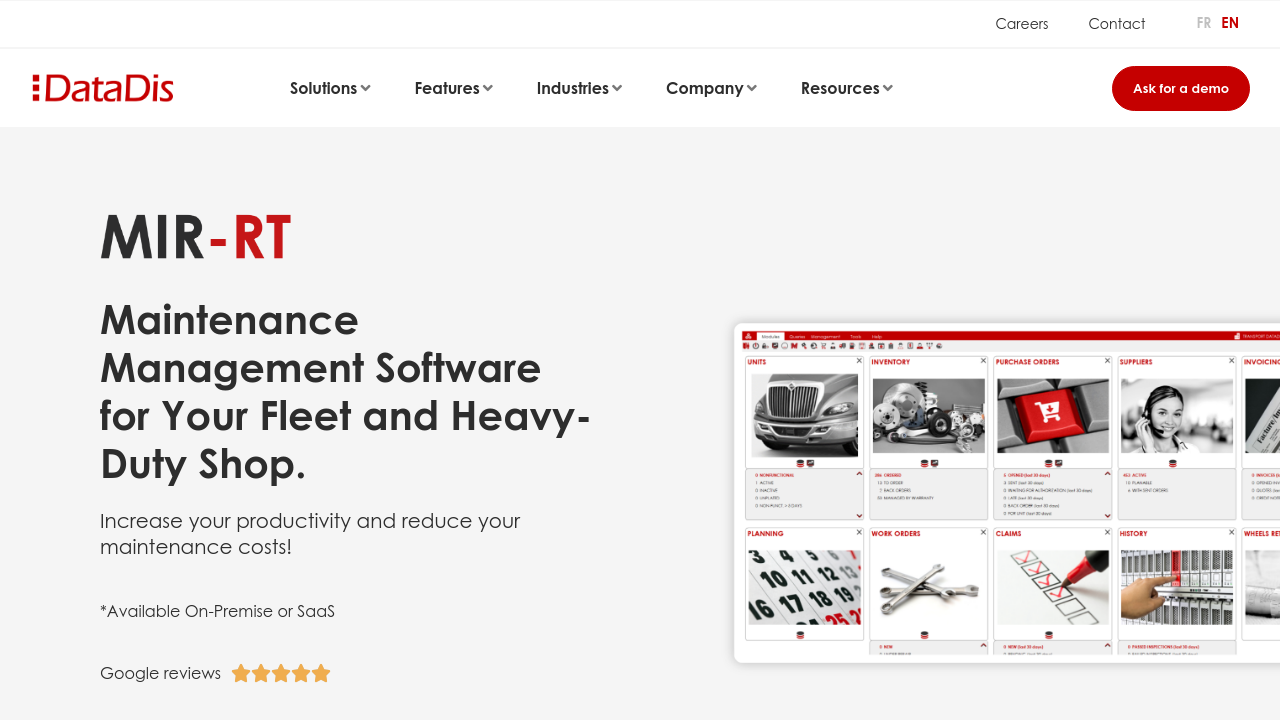Screen dimensions: 1280x720
Task: Click the Ask for a demo button
Action: click(1180, 88)
